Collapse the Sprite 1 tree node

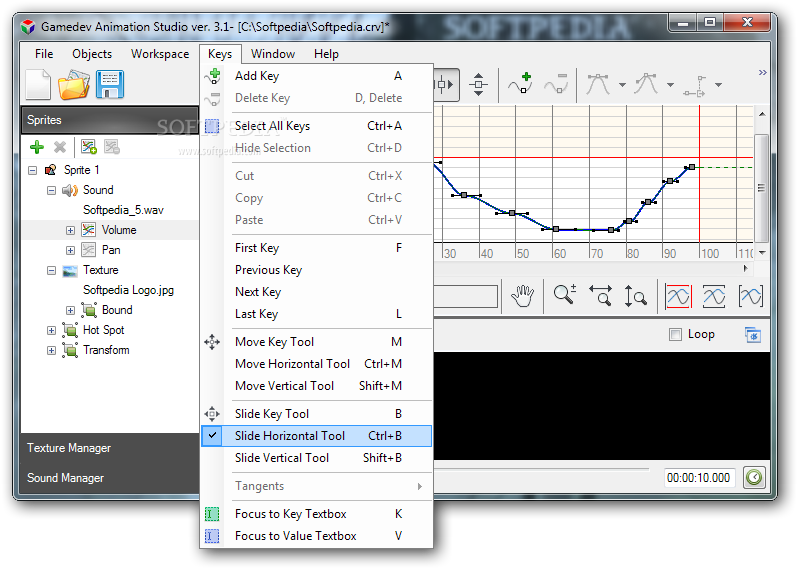[33, 170]
